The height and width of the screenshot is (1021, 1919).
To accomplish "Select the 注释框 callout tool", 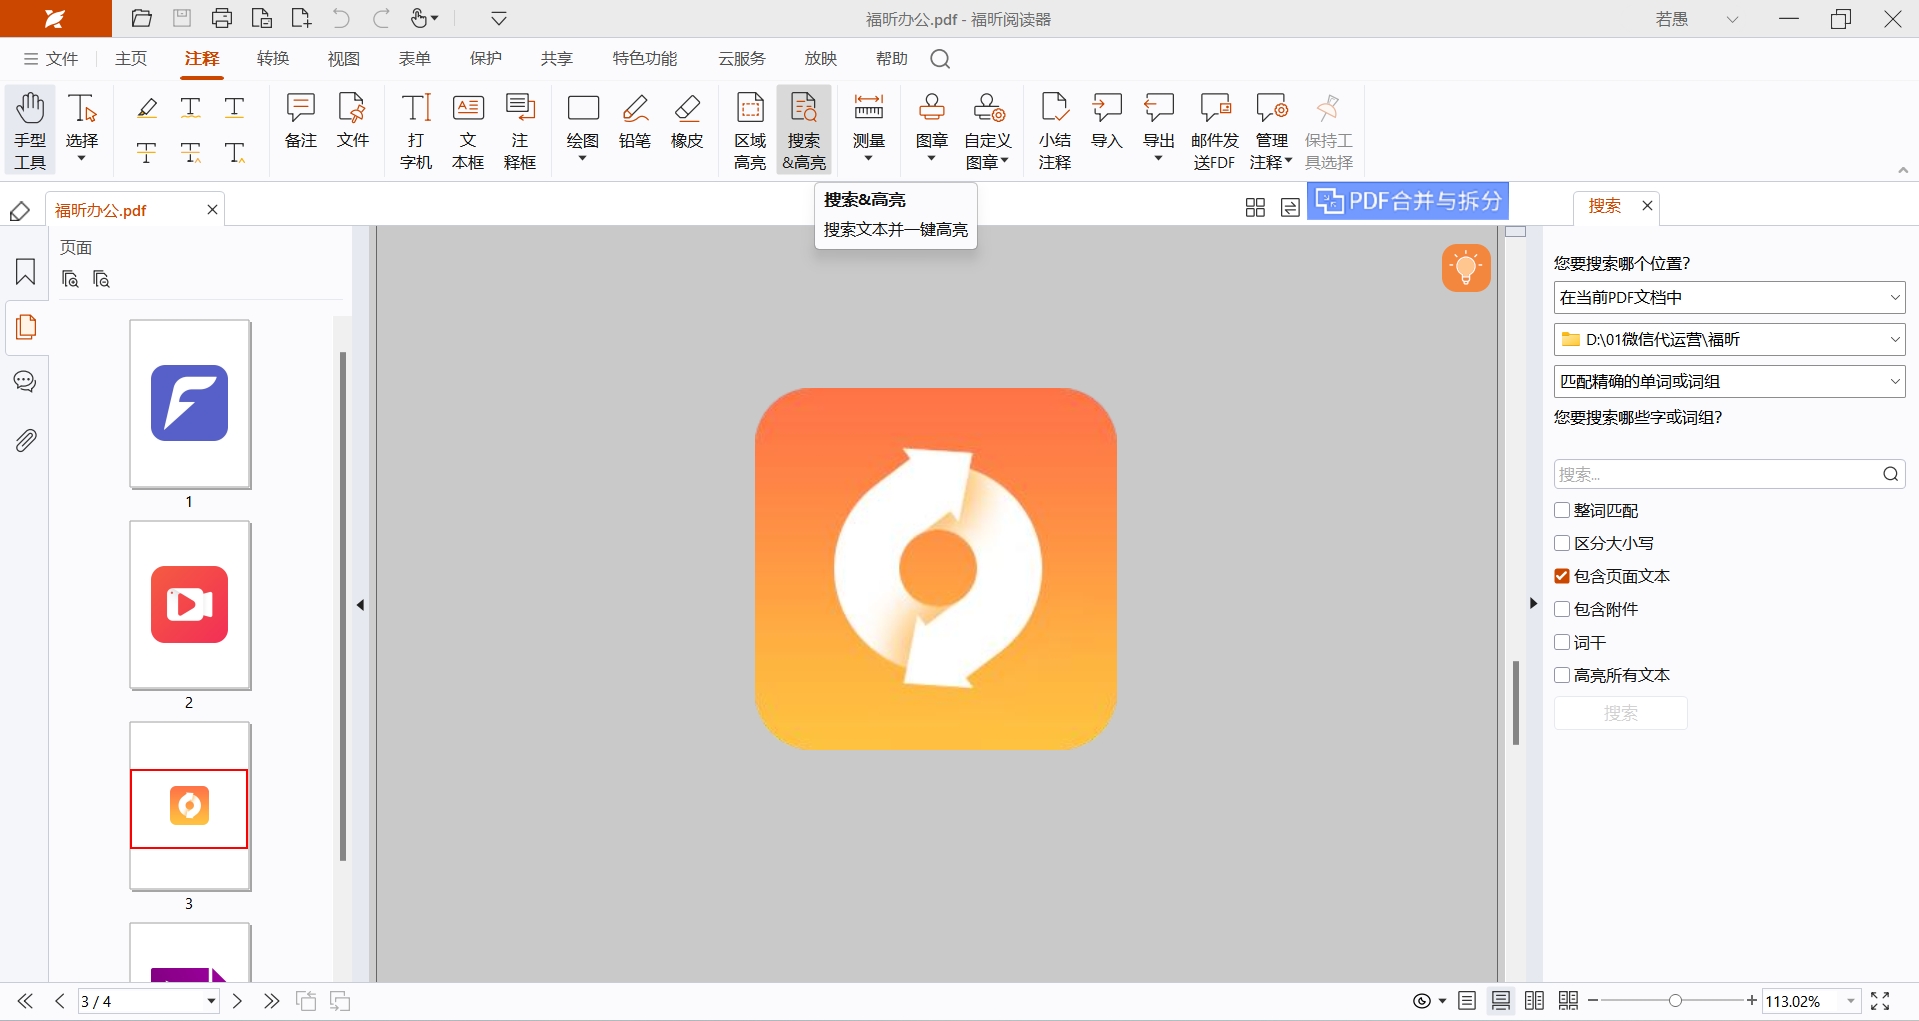I will [520, 131].
